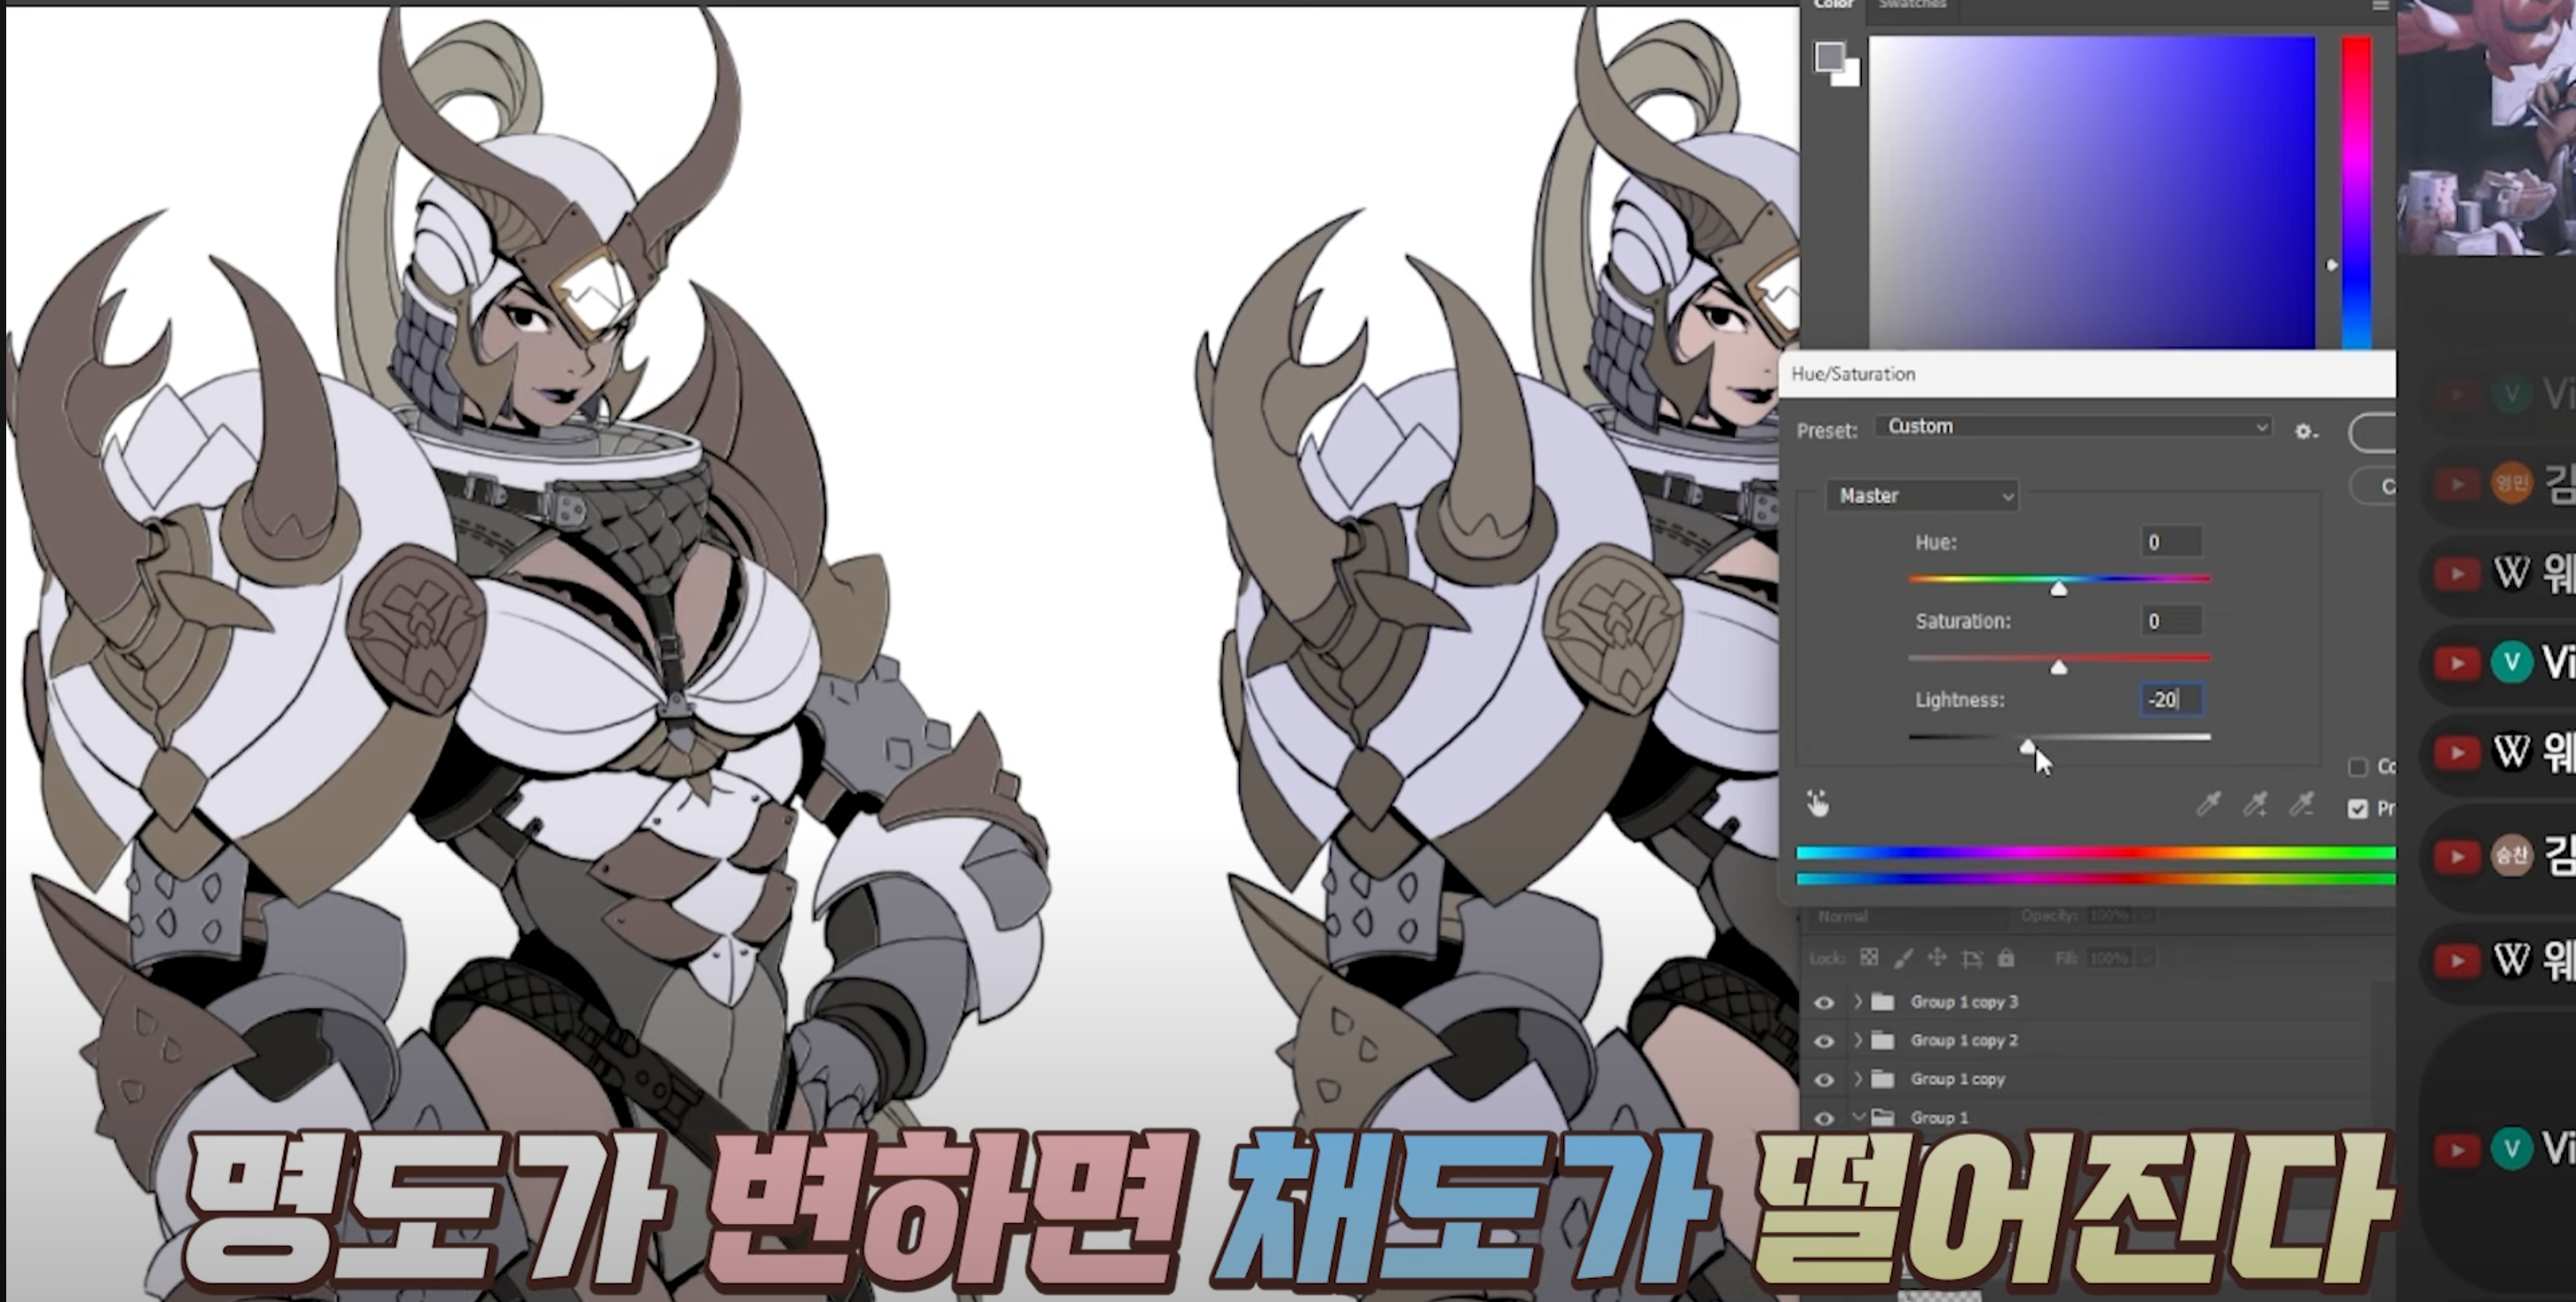Select the Group 1 copy layer
Screen dimensions: 2576x1302
[1957, 1080]
